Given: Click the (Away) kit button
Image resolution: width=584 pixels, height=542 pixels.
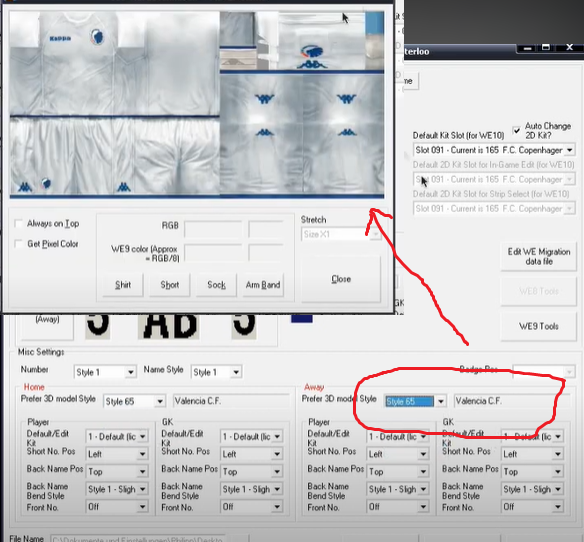Looking at the screenshot, I should [47, 327].
